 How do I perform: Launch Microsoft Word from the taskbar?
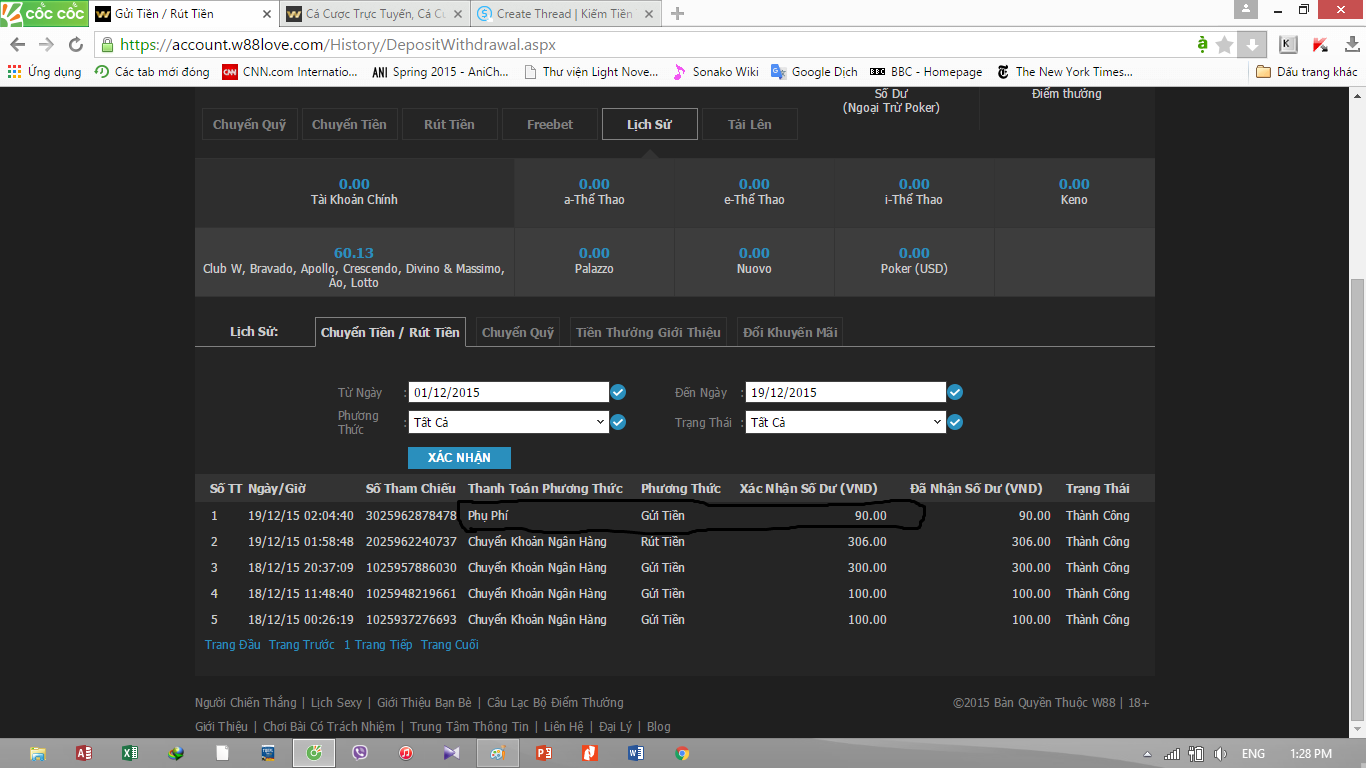[x=636, y=753]
